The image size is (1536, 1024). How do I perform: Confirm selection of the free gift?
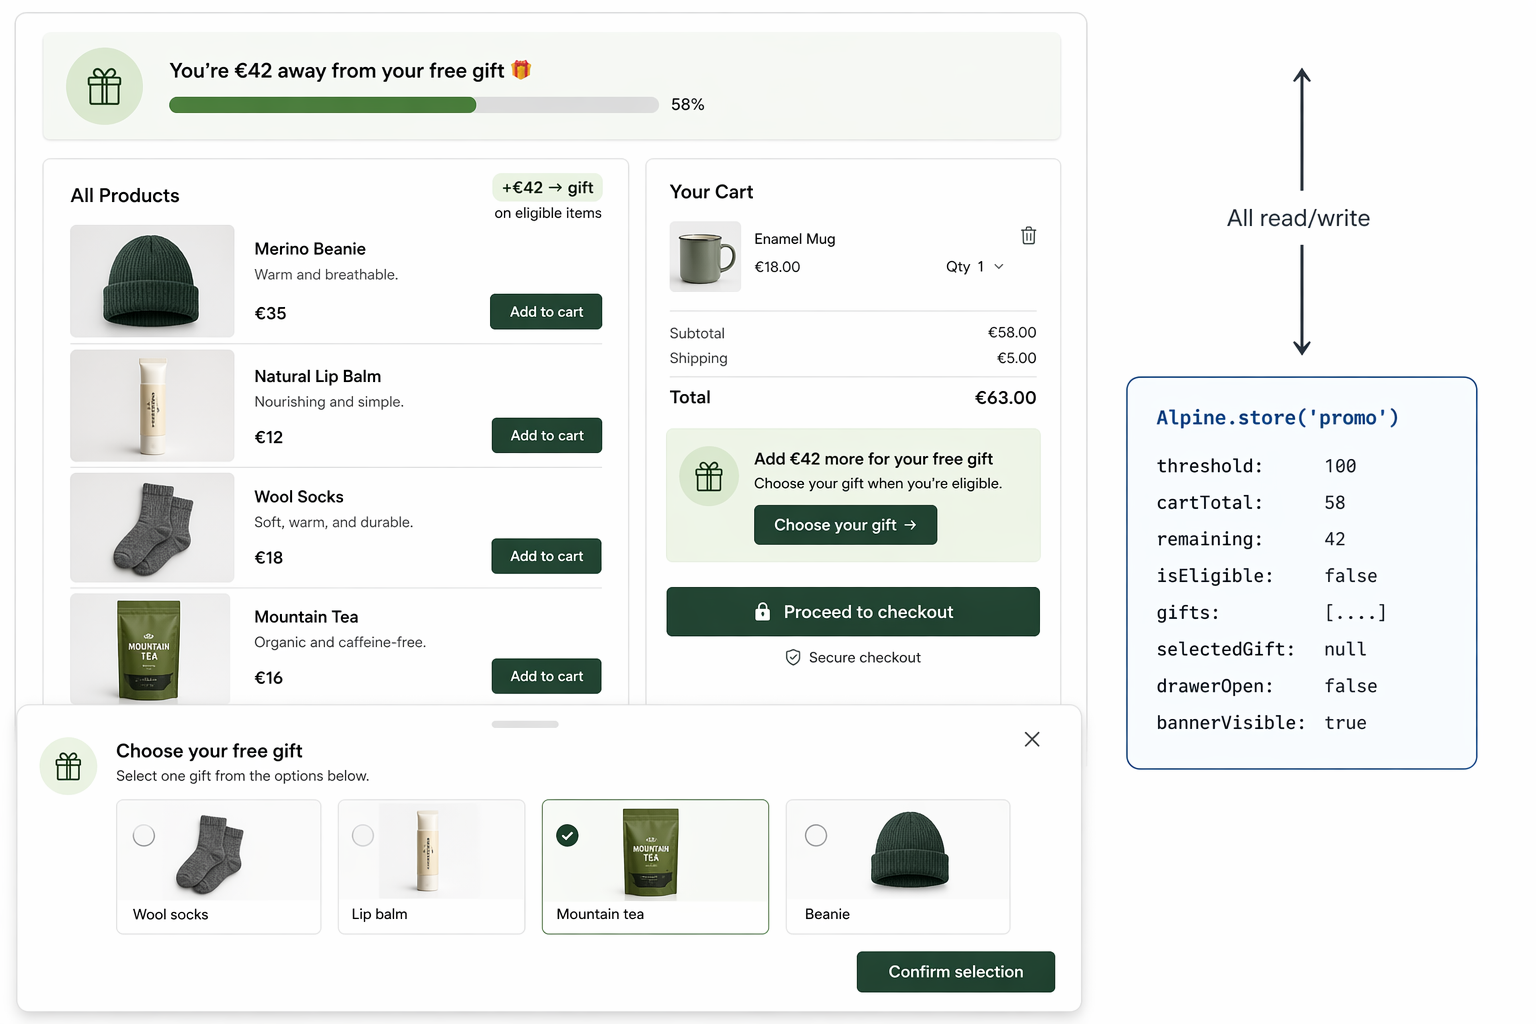[x=955, y=972]
